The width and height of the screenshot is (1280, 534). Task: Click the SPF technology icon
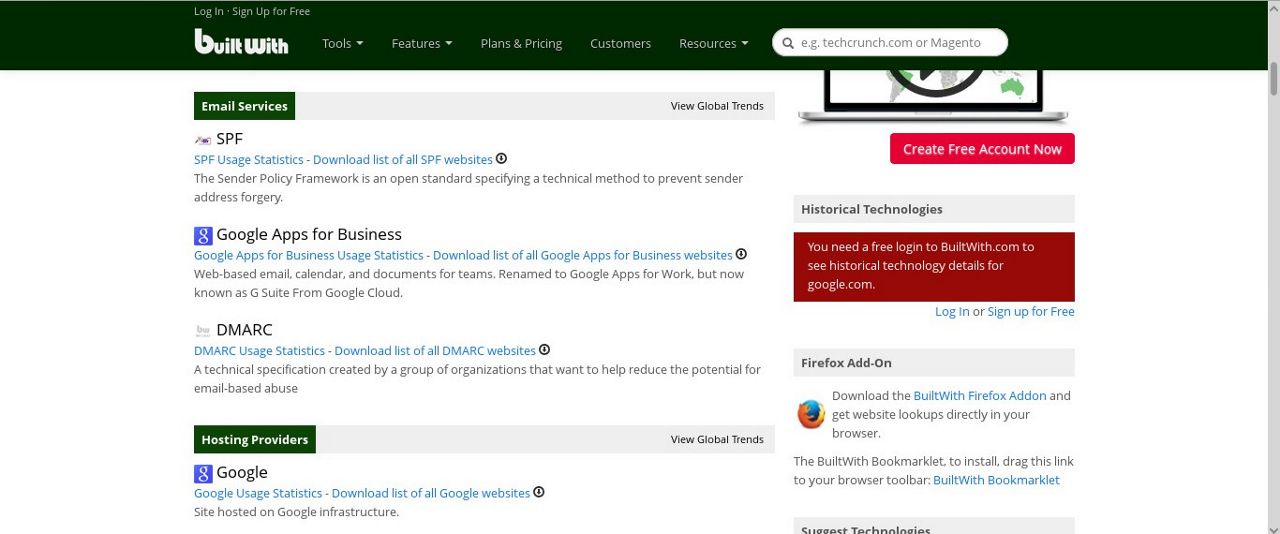click(x=203, y=140)
